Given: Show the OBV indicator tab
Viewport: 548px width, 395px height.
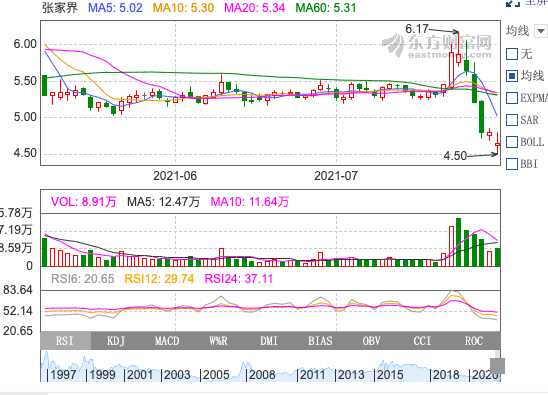Looking at the screenshot, I should click(x=371, y=341).
